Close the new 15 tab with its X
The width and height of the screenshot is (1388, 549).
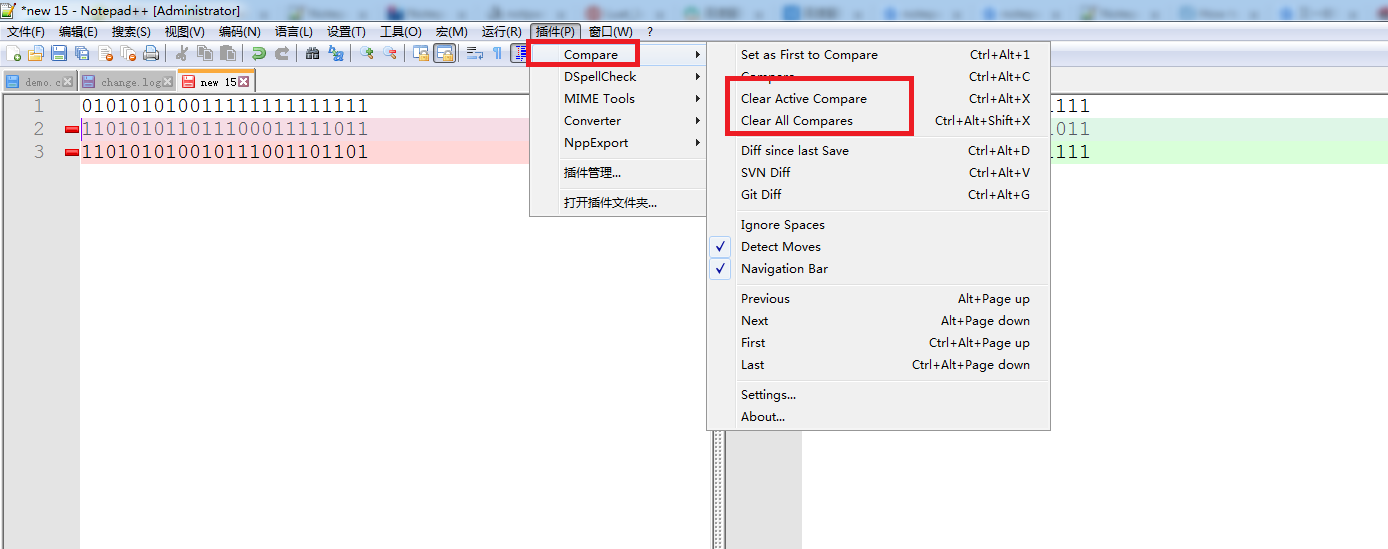[243, 82]
